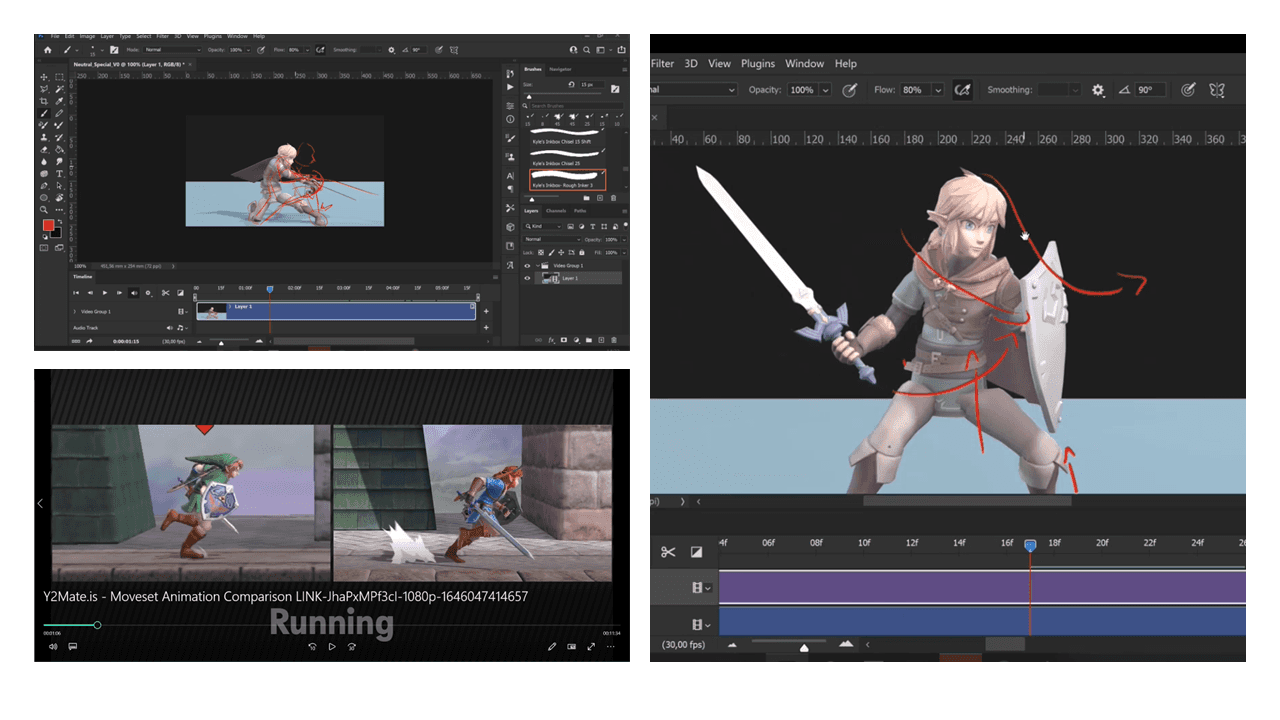Select the Eyedropper tool in the toolbox
Image resolution: width=1280 pixels, height=720 pixels.
point(59,101)
